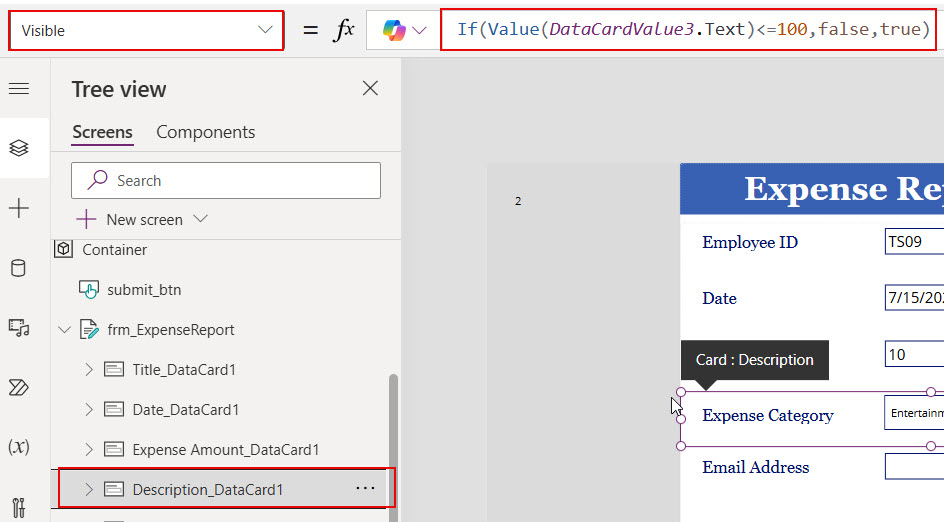This screenshot has height=522, width=944.
Task: Open more options for Description_DataCard1
Action: 365,488
